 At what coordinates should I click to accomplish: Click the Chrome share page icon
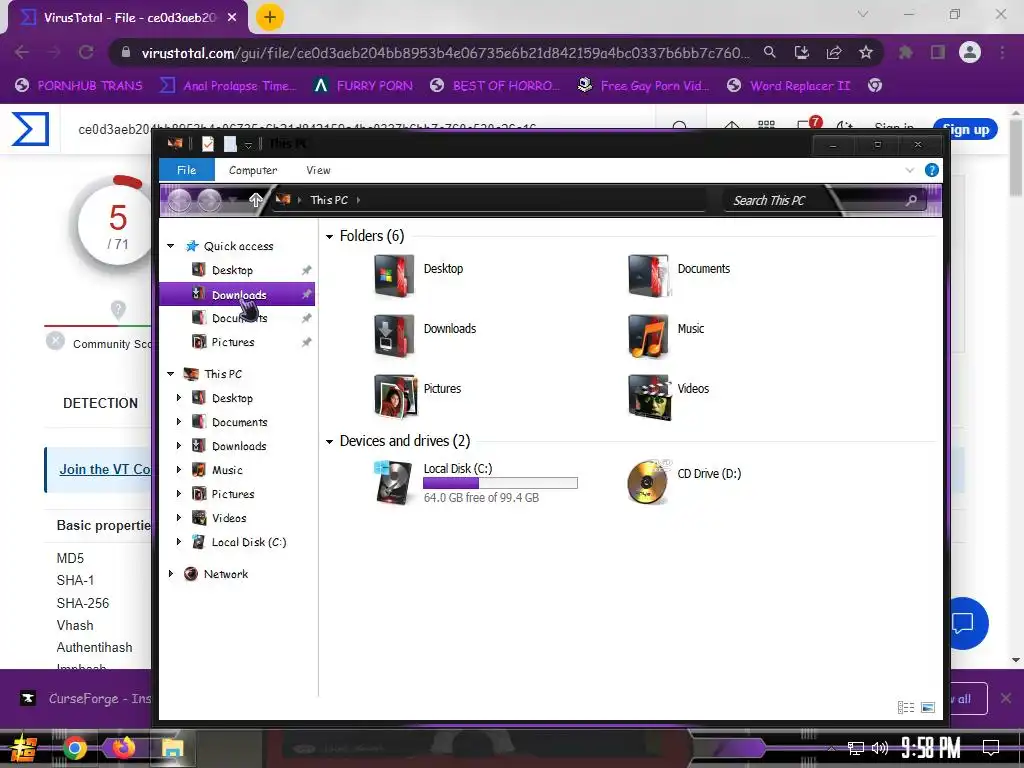(833, 52)
